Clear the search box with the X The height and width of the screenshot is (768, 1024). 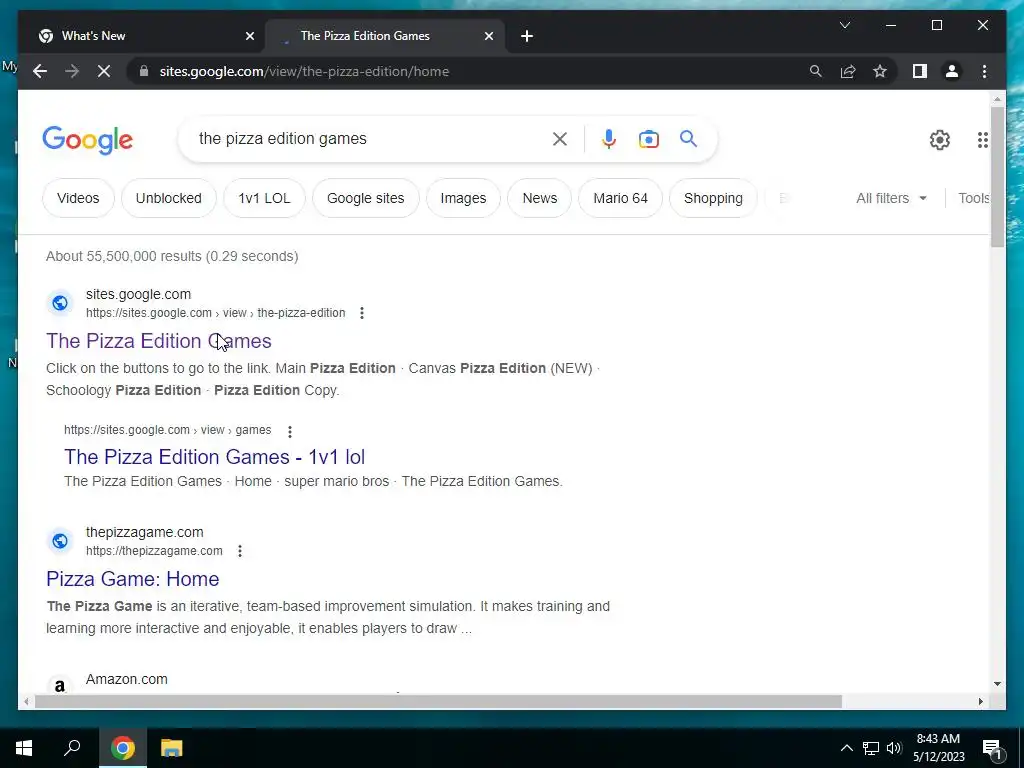click(x=560, y=138)
